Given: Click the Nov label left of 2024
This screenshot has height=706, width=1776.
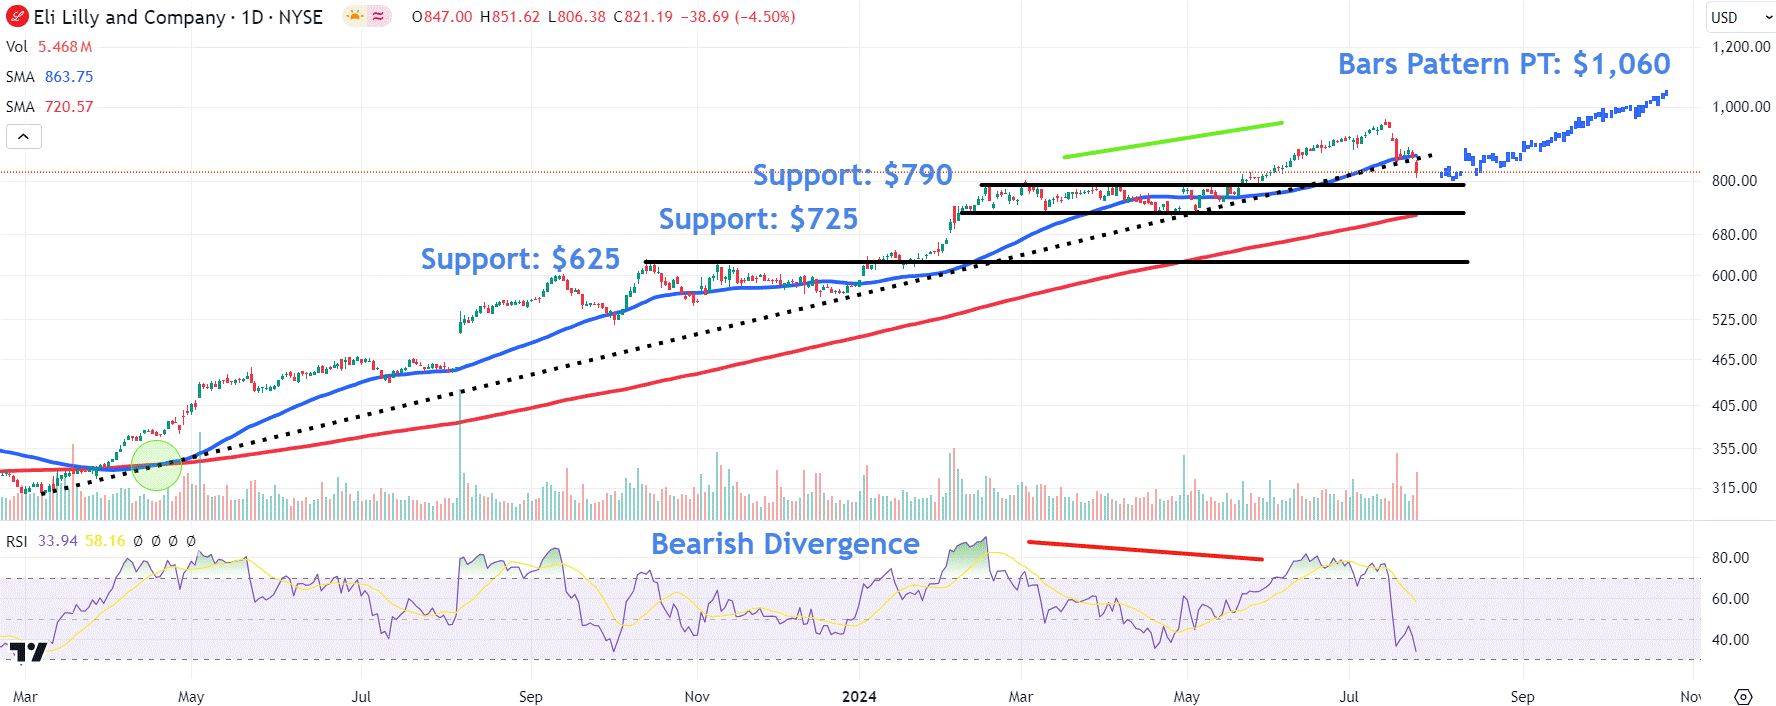Looking at the screenshot, I should (x=697, y=697).
